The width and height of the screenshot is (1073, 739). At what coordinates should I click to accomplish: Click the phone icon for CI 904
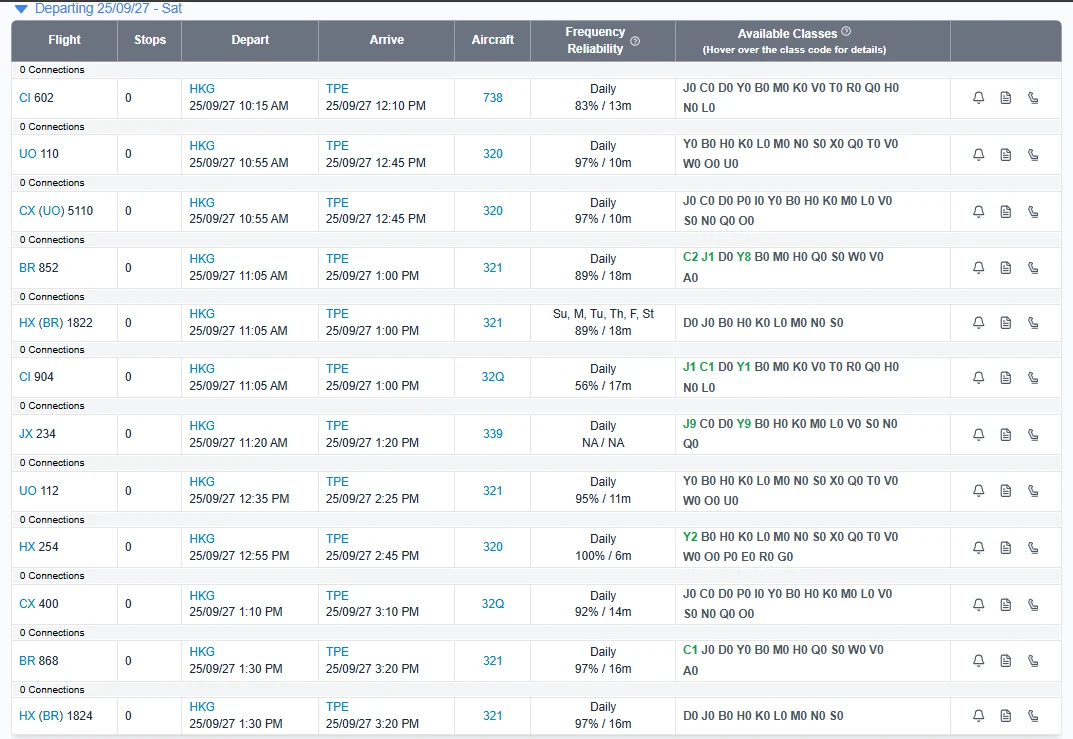[x=1033, y=378]
